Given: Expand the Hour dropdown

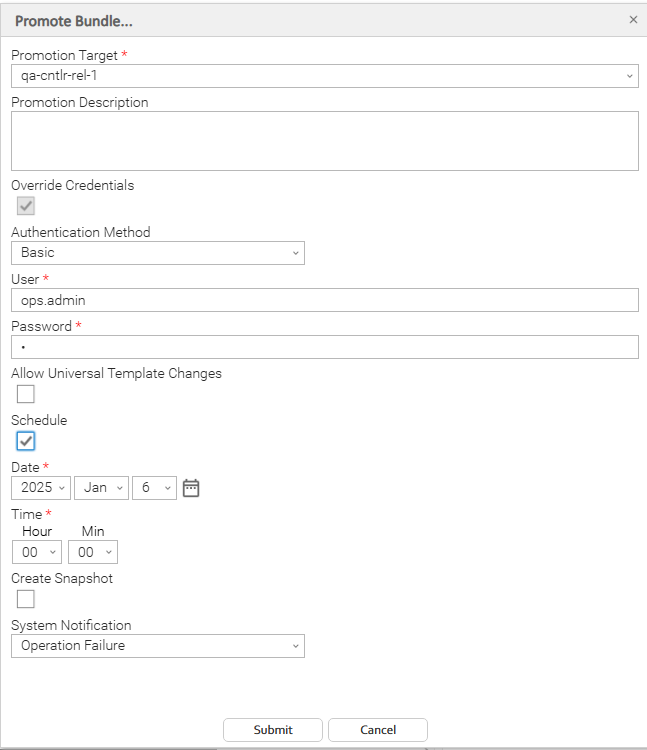Looking at the screenshot, I should click(x=37, y=552).
